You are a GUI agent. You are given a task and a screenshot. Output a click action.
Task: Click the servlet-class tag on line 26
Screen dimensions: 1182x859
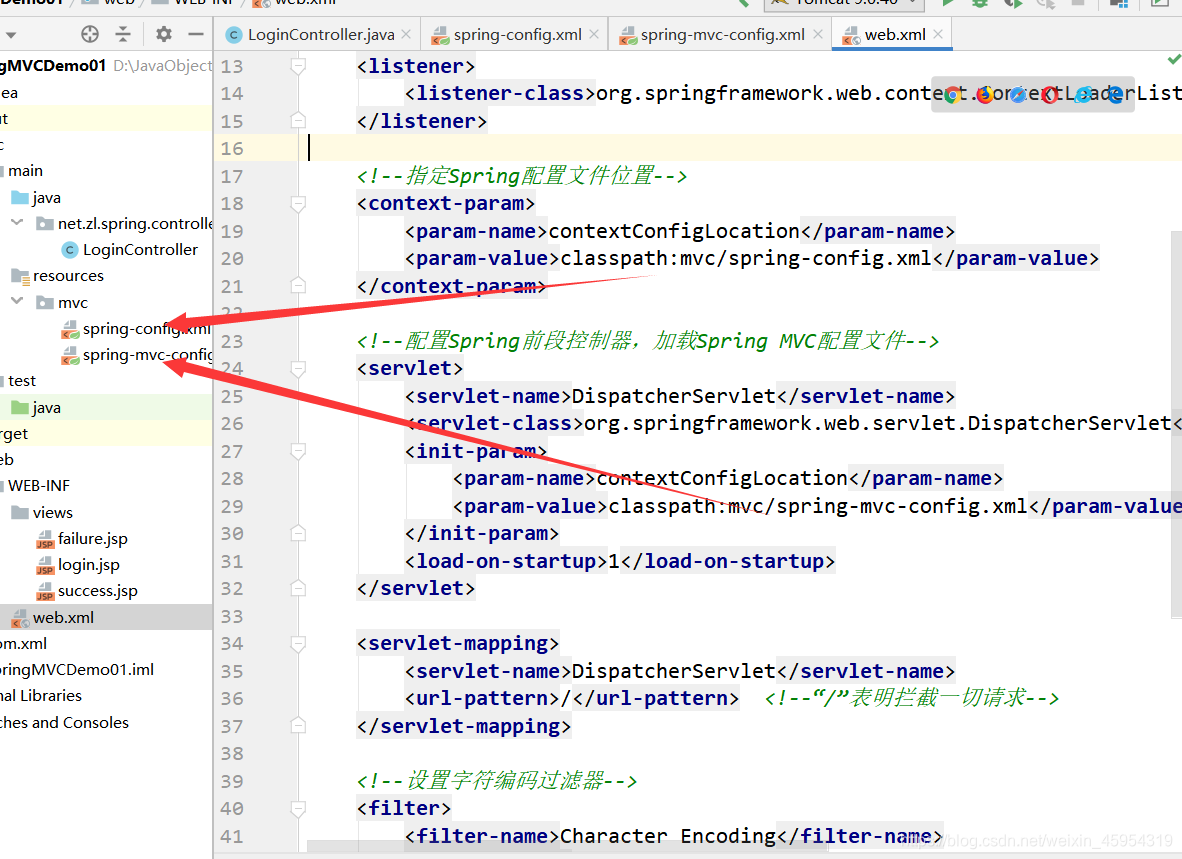point(494,423)
